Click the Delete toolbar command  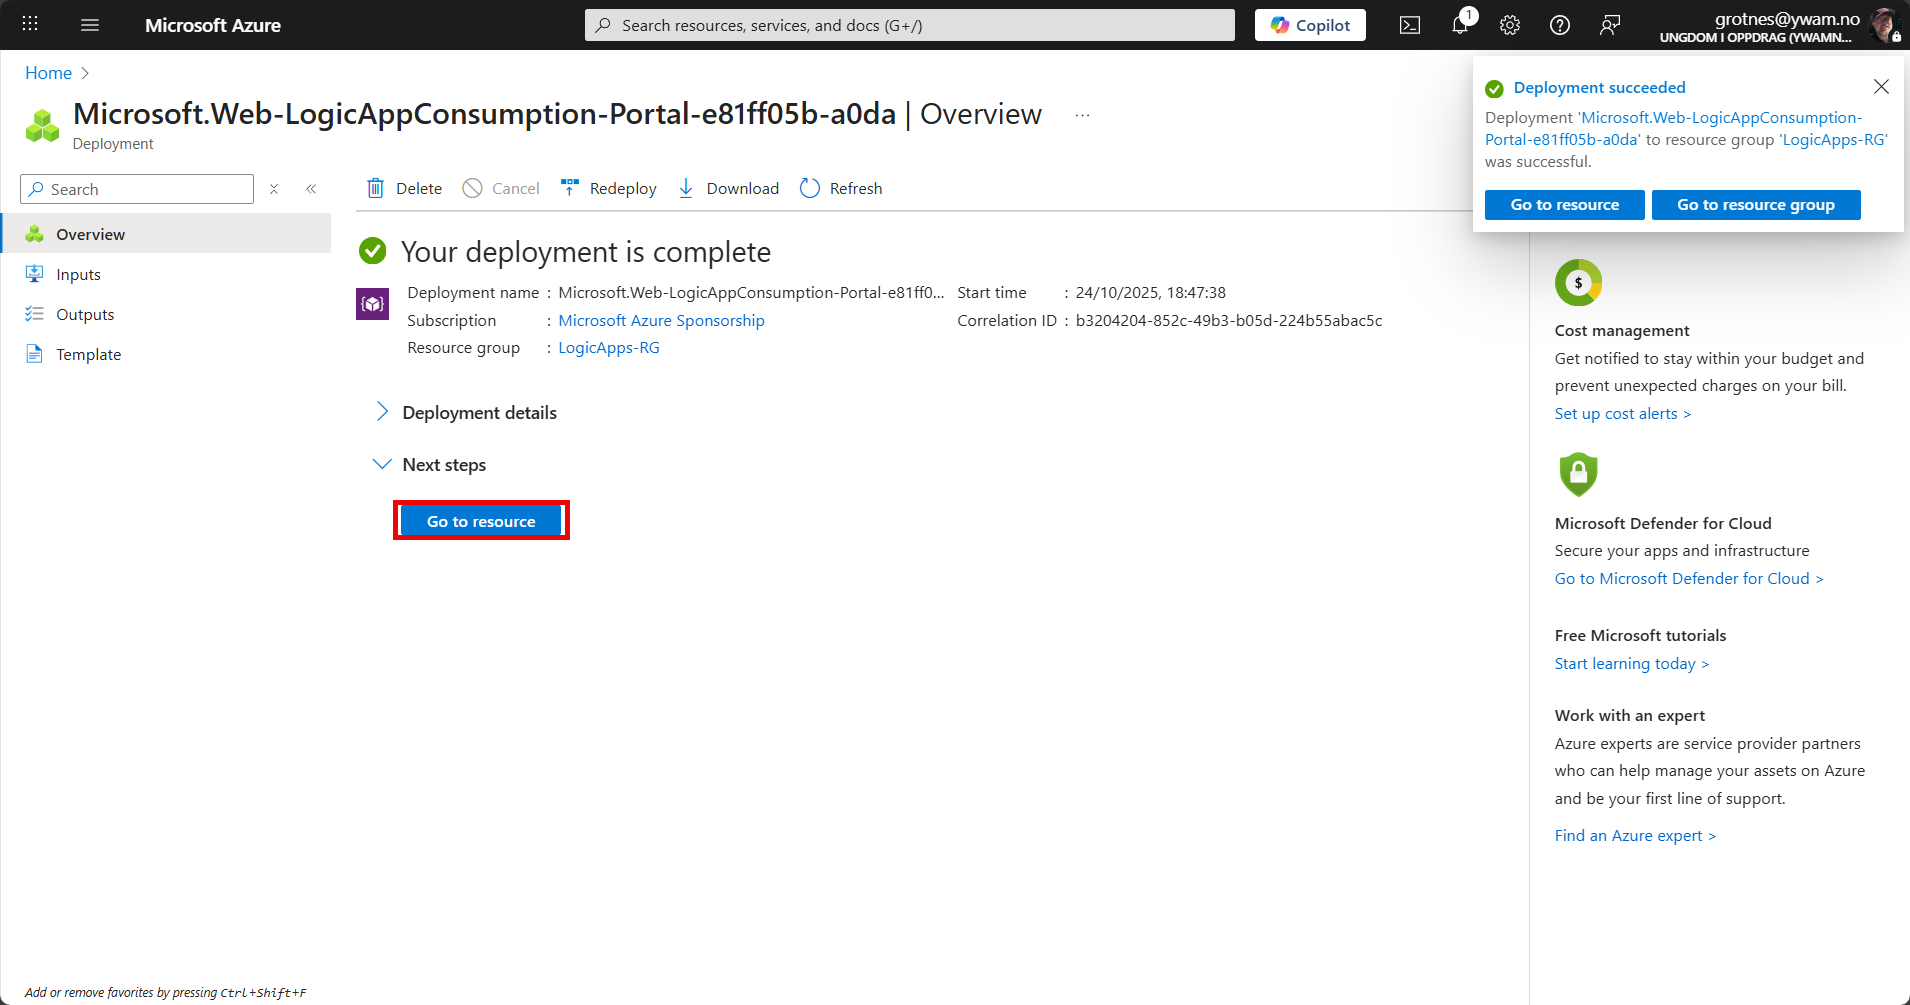pyautogui.click(x=404, y=188)
